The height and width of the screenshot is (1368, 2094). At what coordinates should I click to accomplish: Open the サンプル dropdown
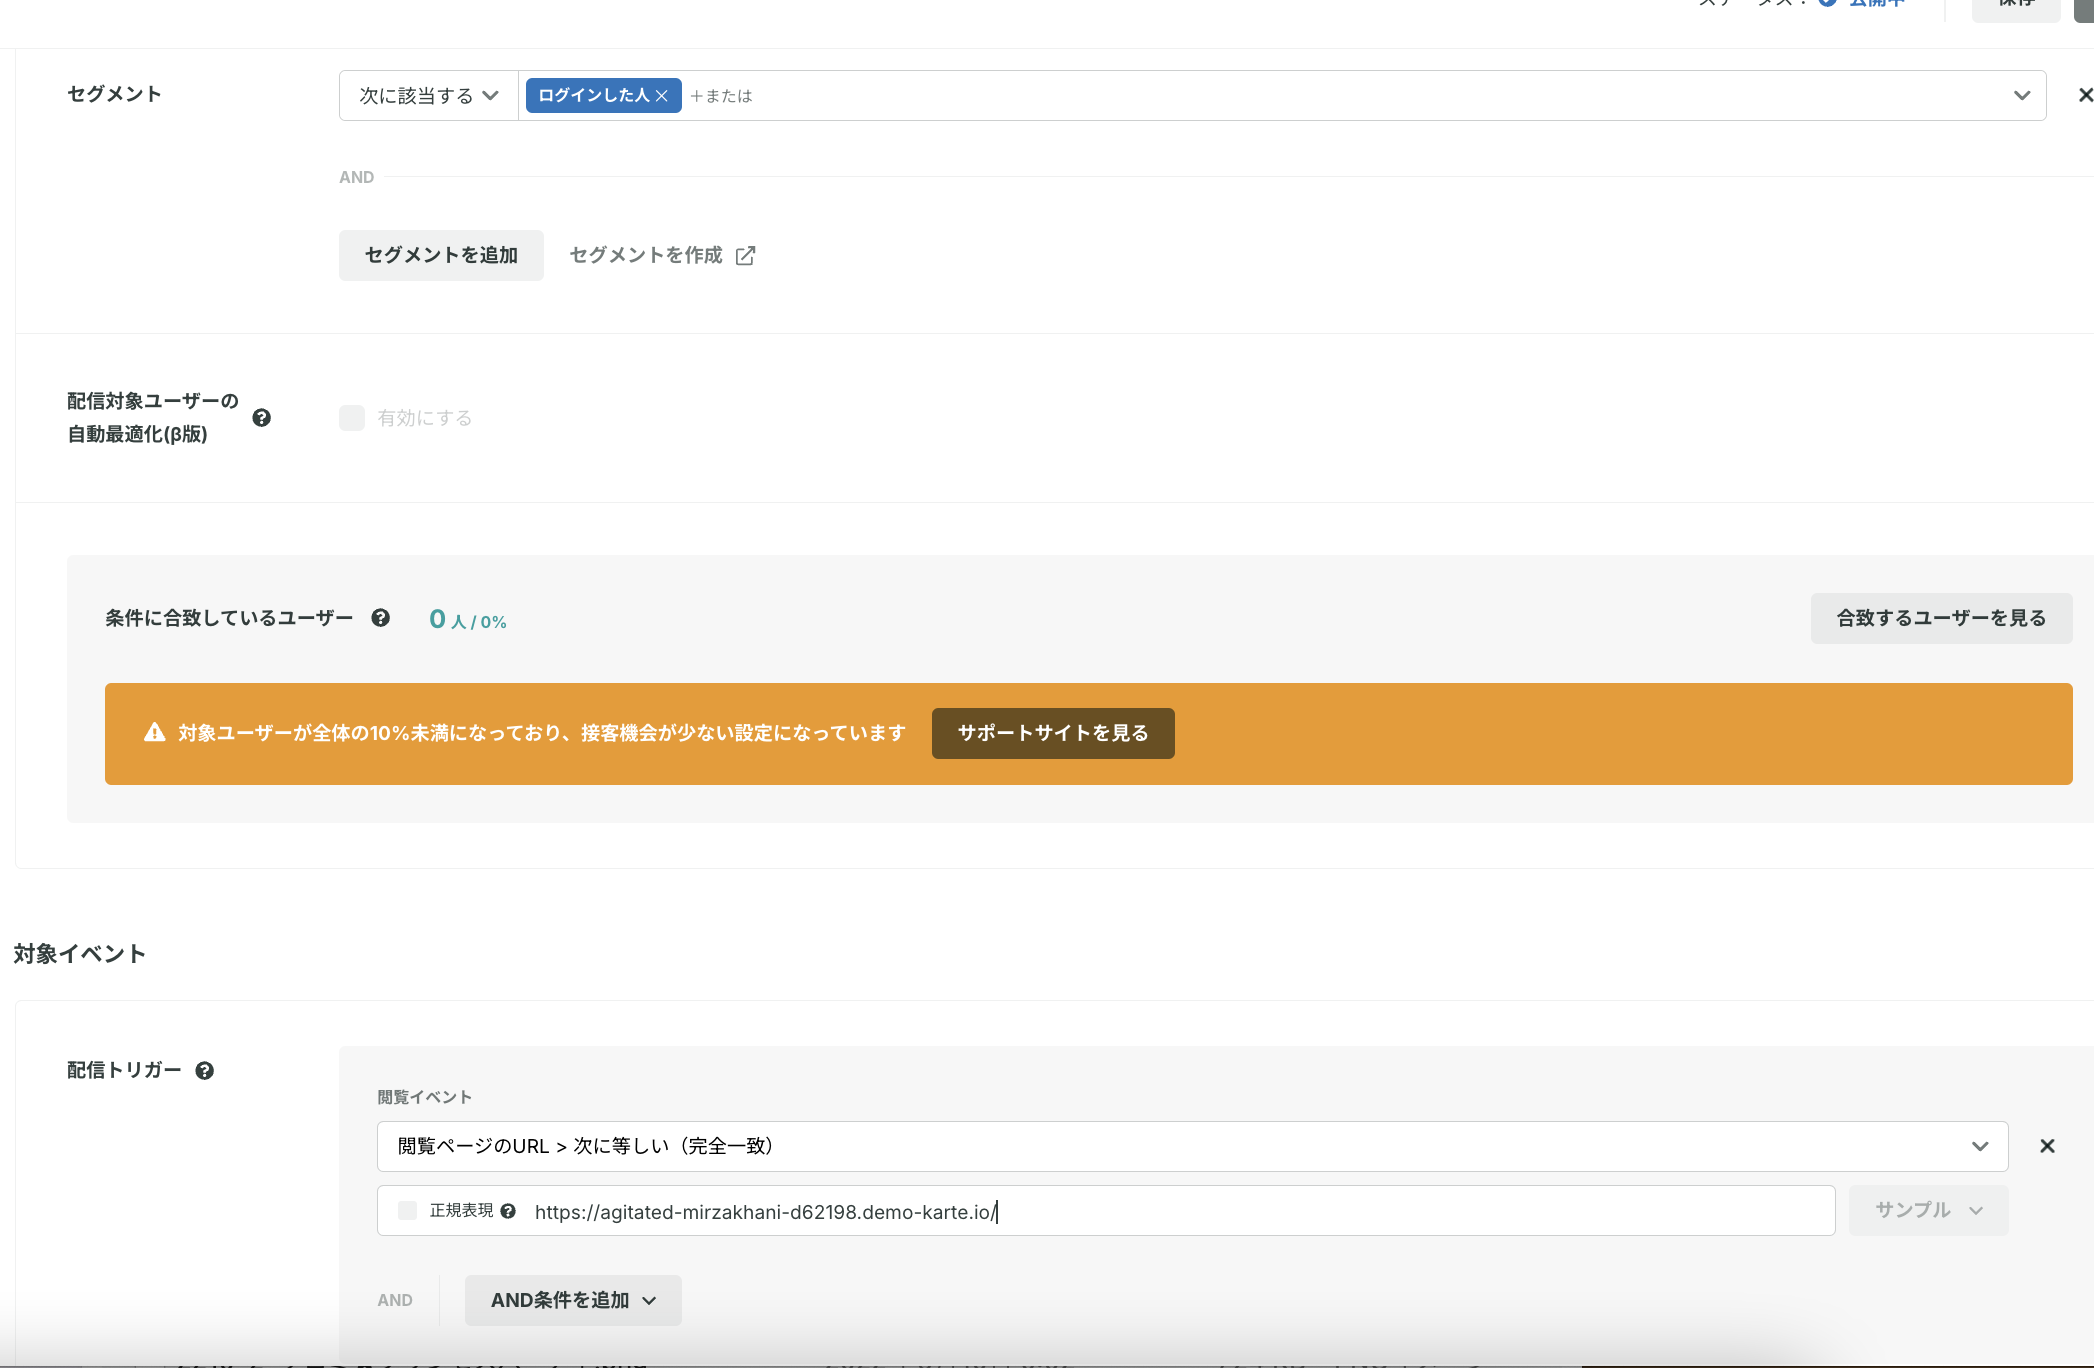pyautogui.click(x=1928, y=1210)
